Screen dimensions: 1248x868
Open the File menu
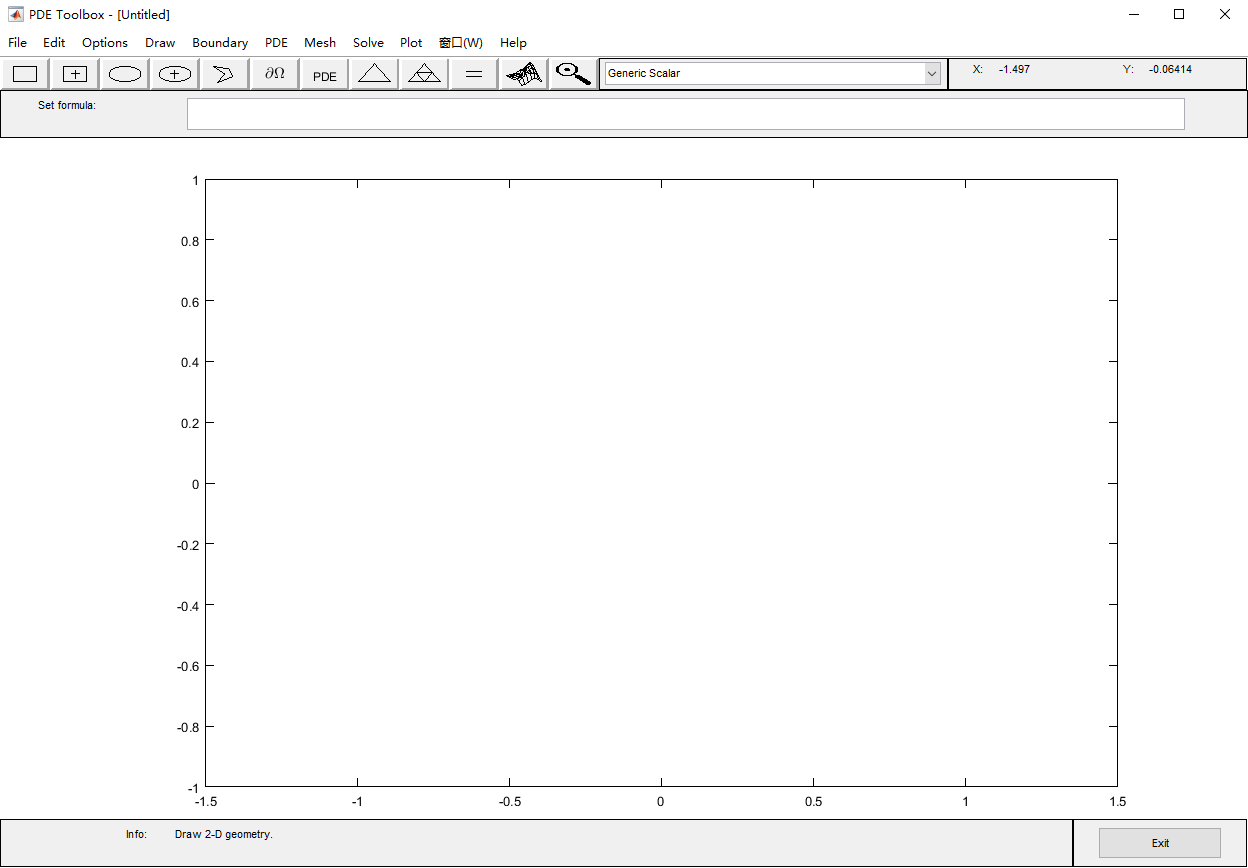(18, 43)
